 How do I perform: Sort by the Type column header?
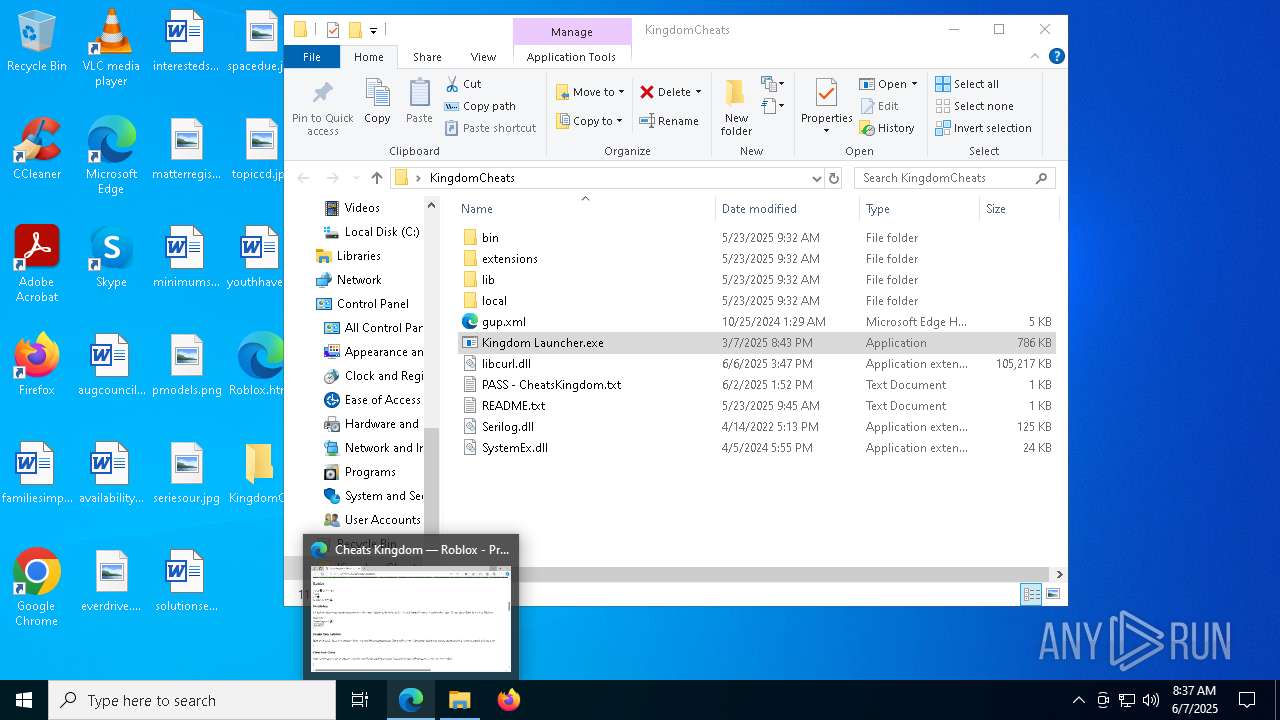920,209
